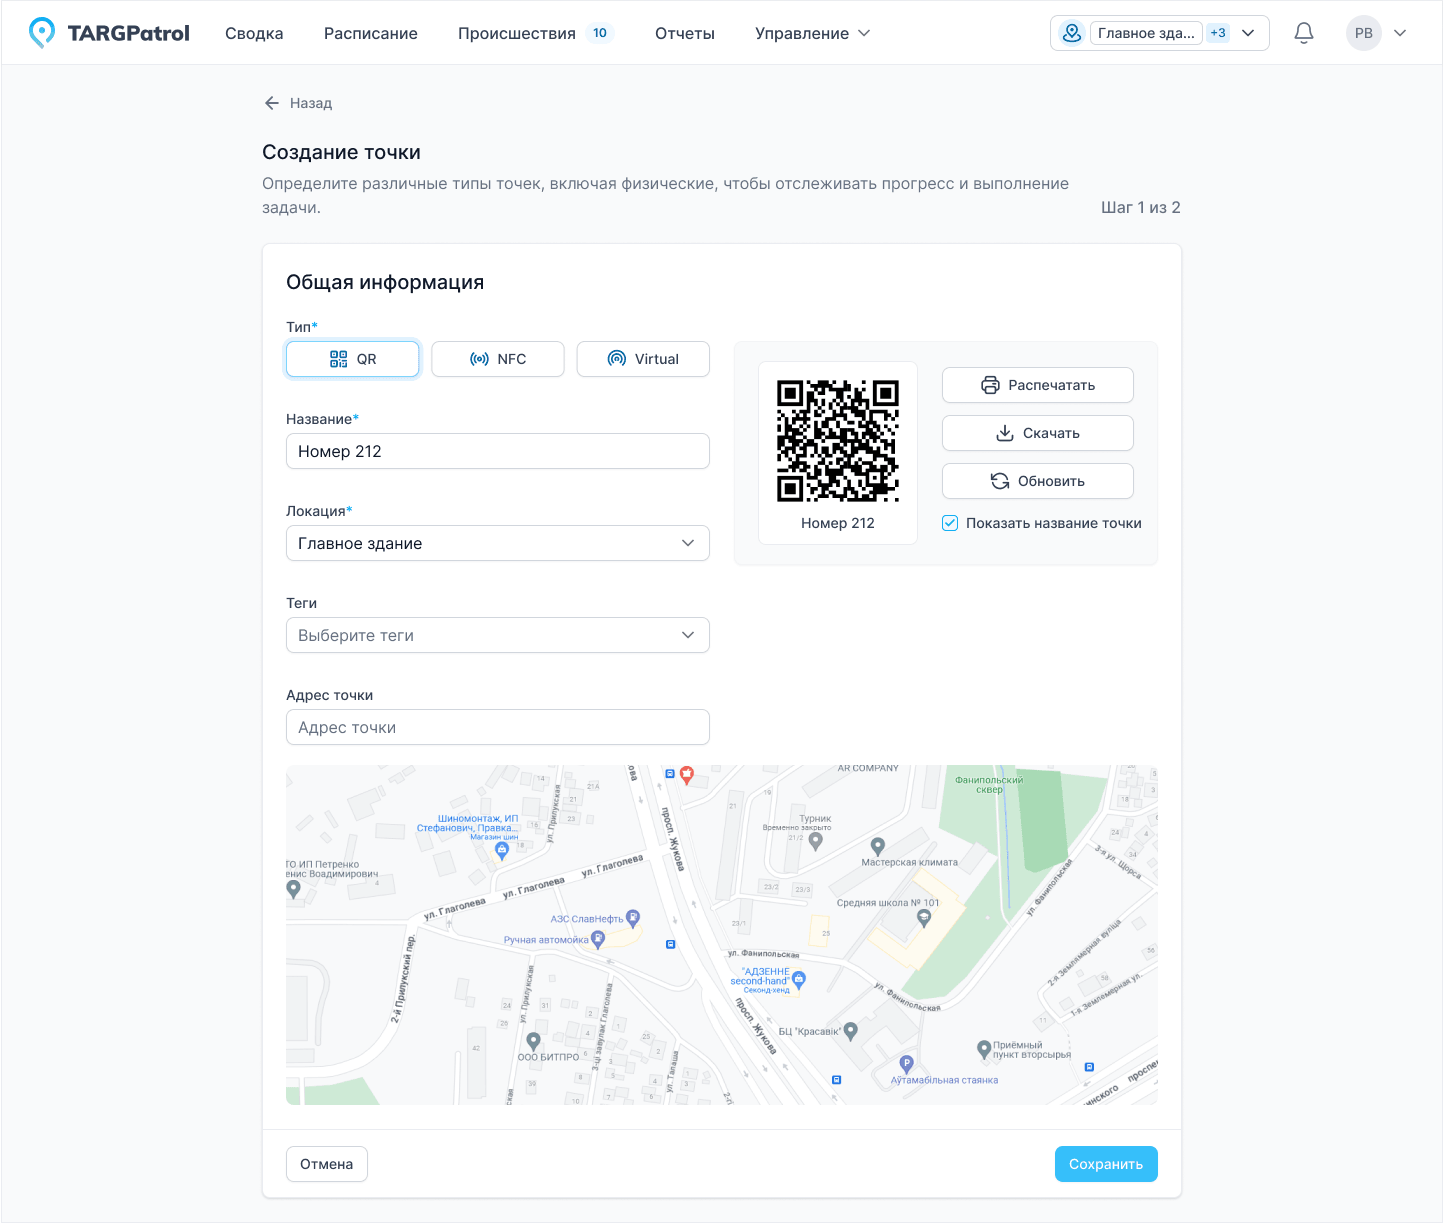Expand the Управление menu

812,33
